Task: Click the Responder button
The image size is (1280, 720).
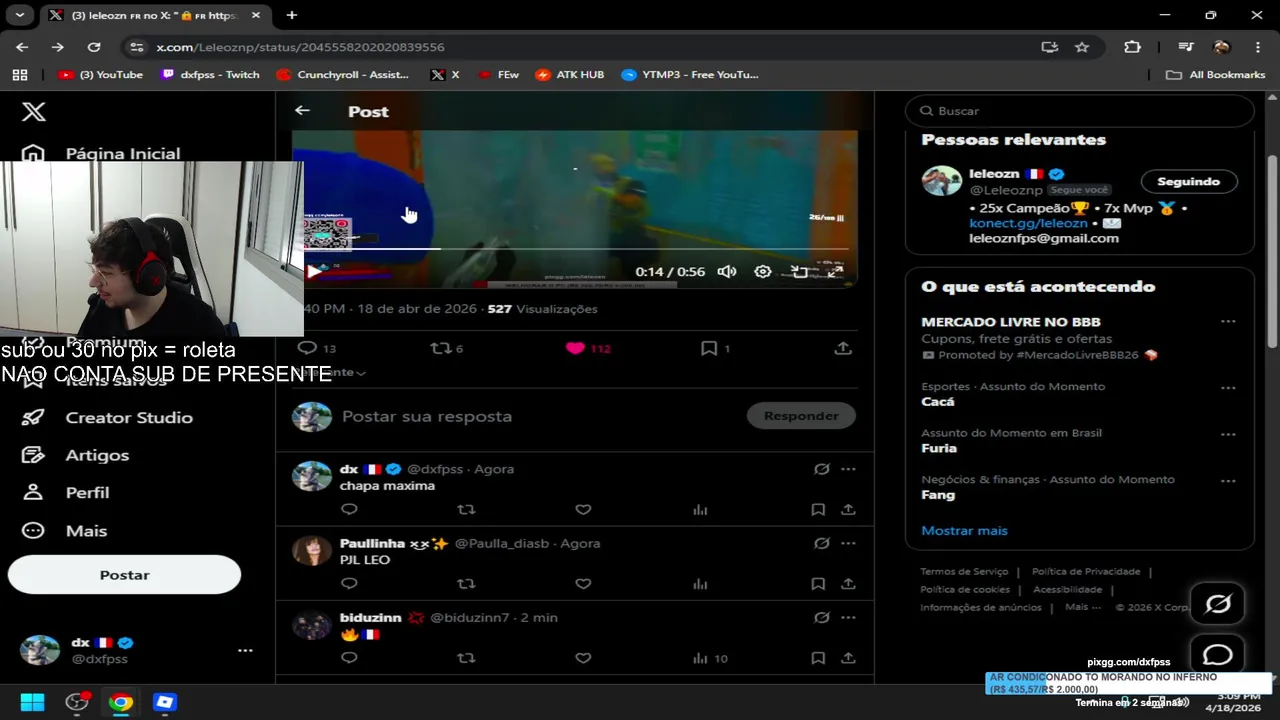Action: coord(801,416)
